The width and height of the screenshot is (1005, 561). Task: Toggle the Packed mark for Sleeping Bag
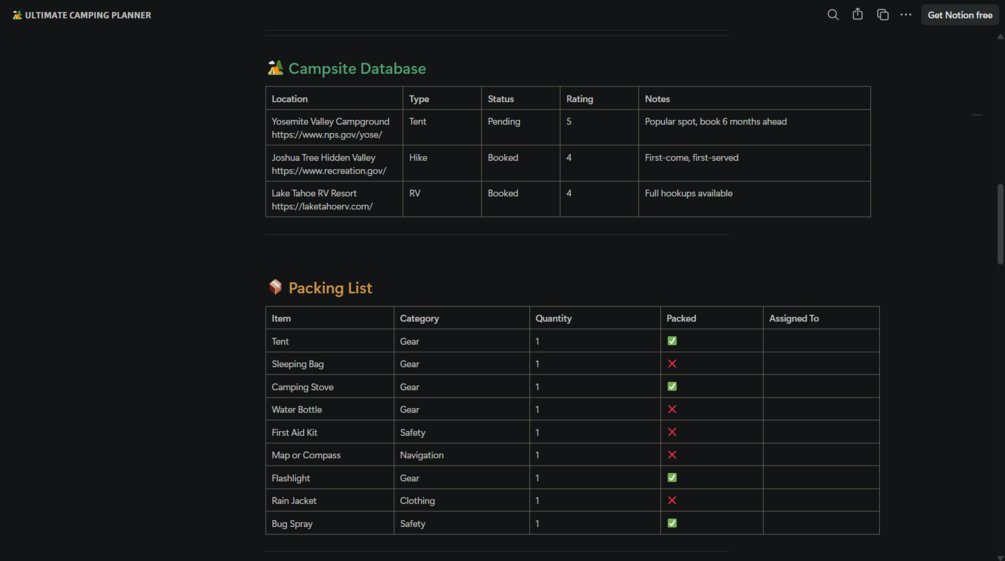point(672,364)
